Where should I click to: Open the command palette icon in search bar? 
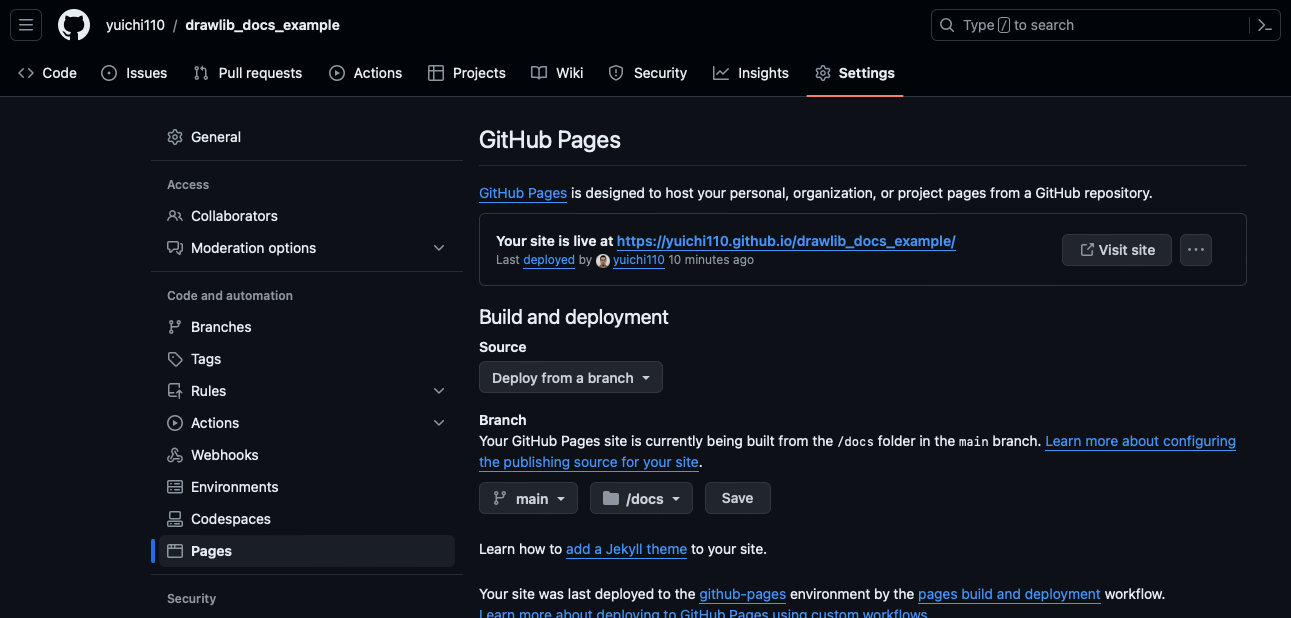click(x=1265, y=25)
